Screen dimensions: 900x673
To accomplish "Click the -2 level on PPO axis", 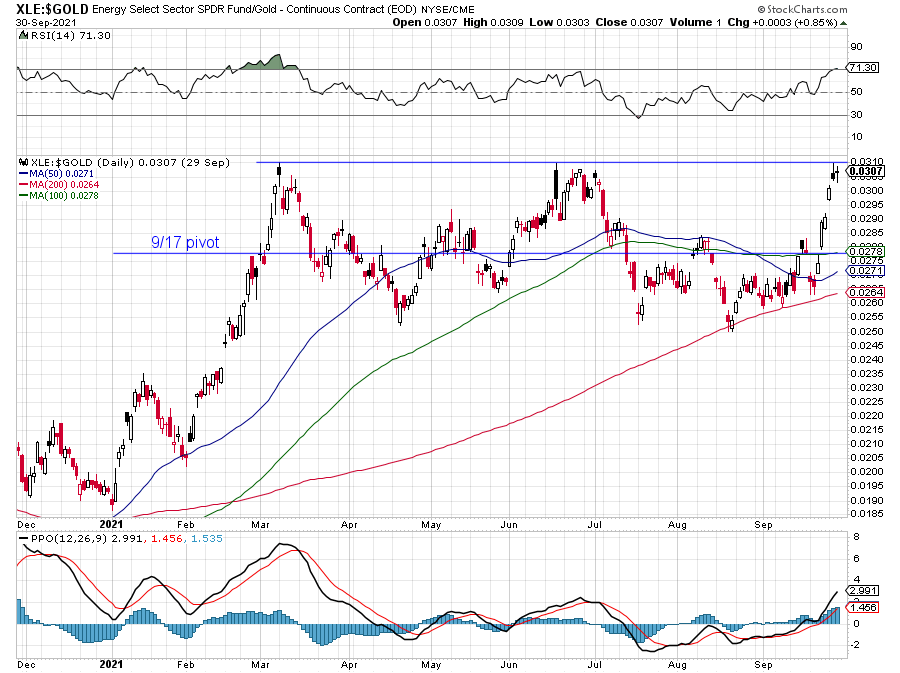I will pyautogui.click(x=855, y=645).
